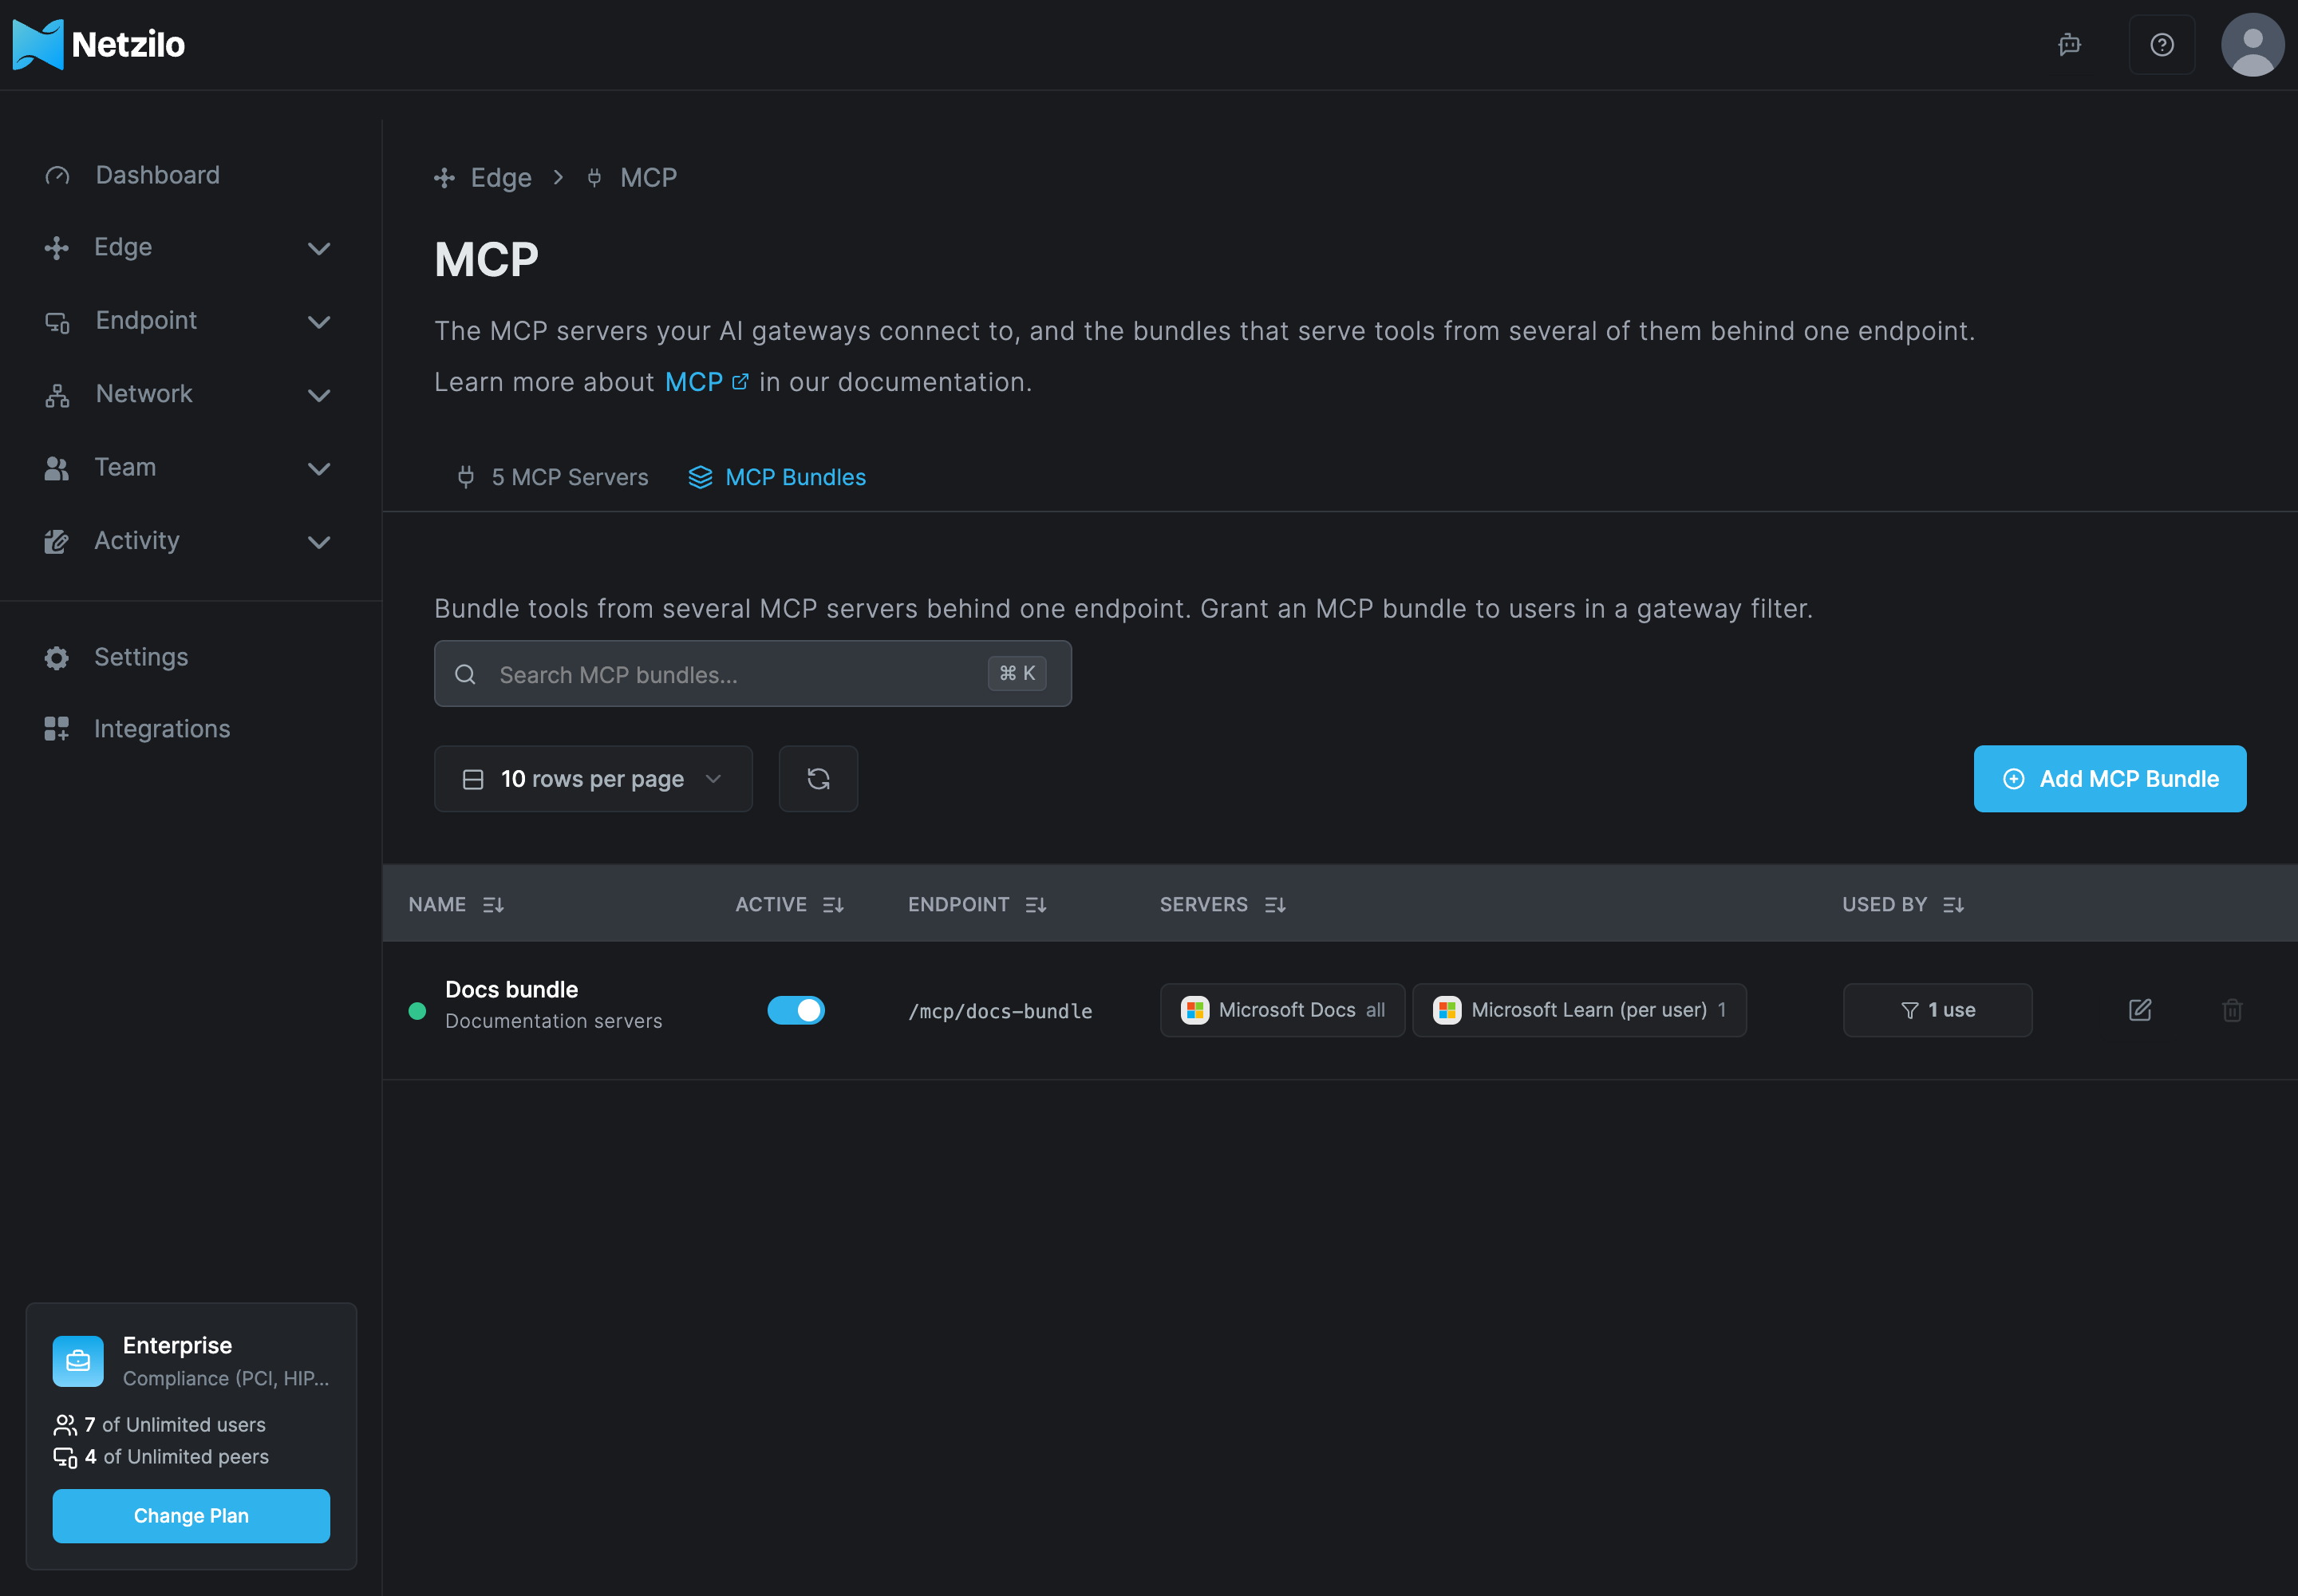Click the Dashboard gauge icon
The image size is (2298, 1596).
point(57,176)
